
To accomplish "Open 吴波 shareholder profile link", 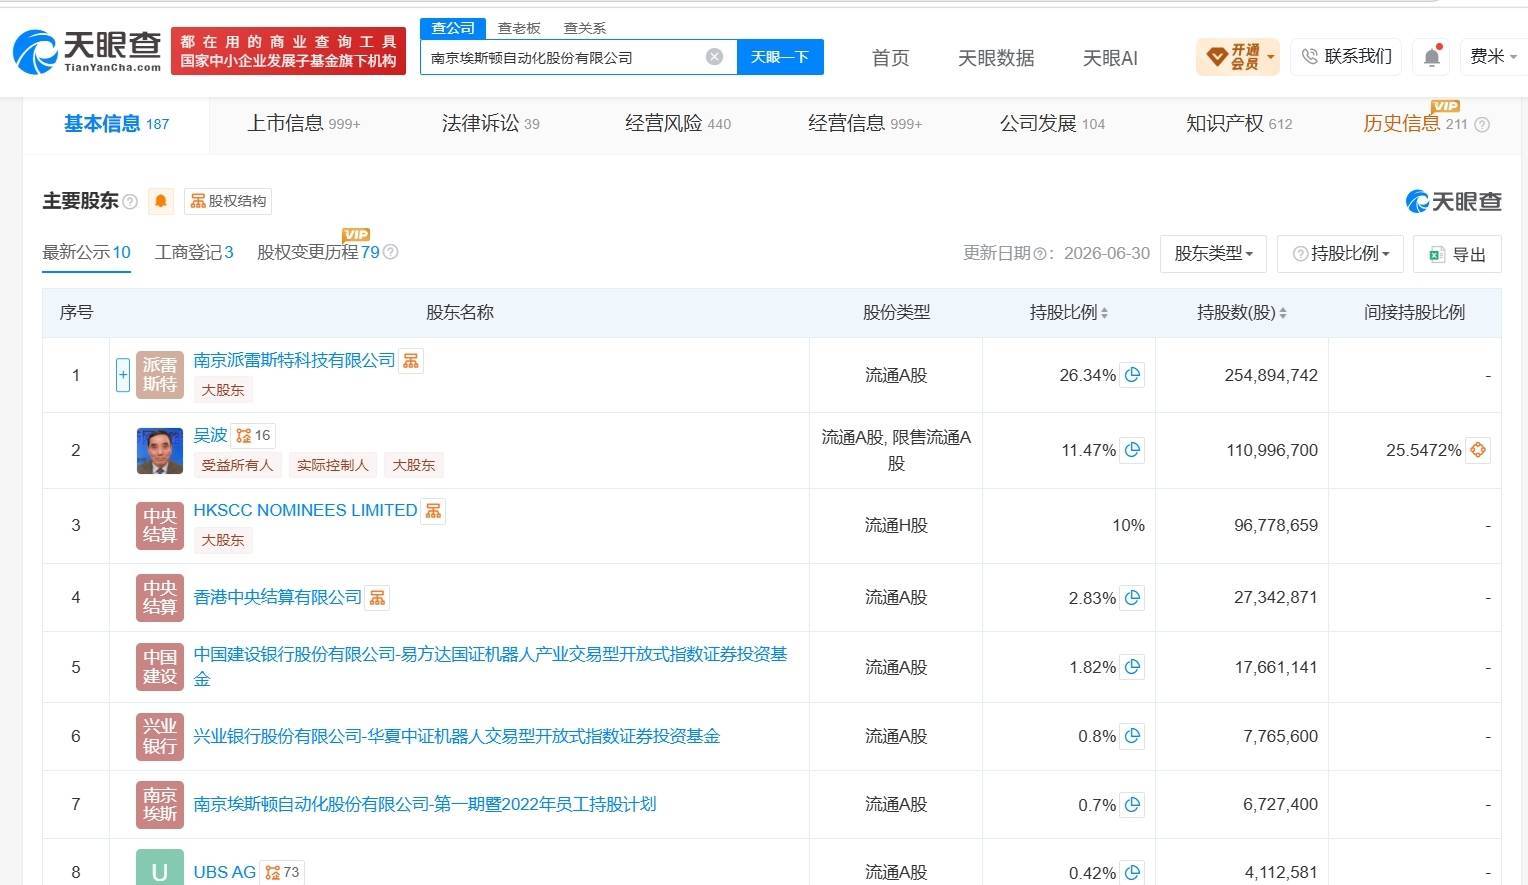I will tap(210, 435).
